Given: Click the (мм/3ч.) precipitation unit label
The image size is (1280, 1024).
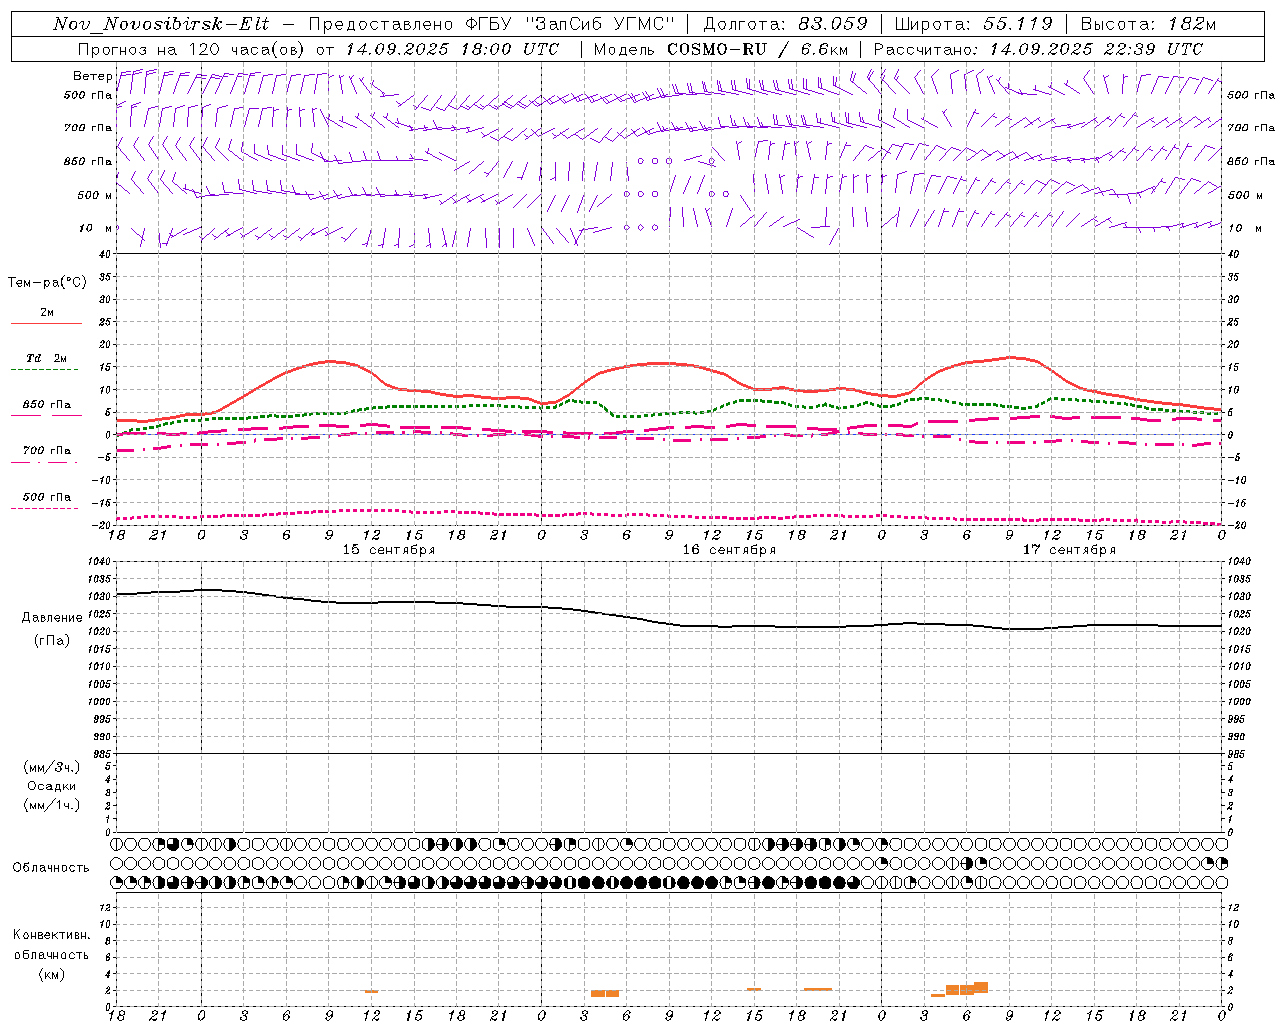Looking at the screenshot, I should coord(52,767).
